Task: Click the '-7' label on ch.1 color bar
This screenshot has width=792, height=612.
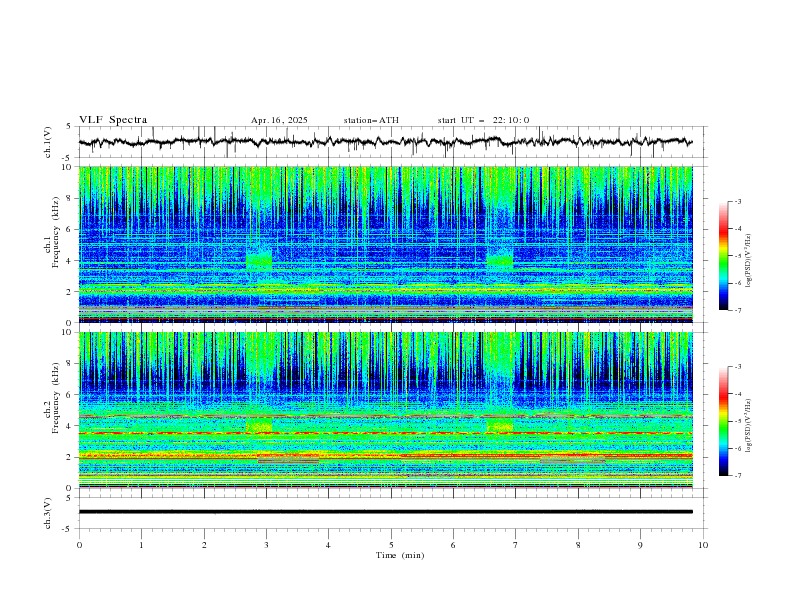Action: point(738,310)
